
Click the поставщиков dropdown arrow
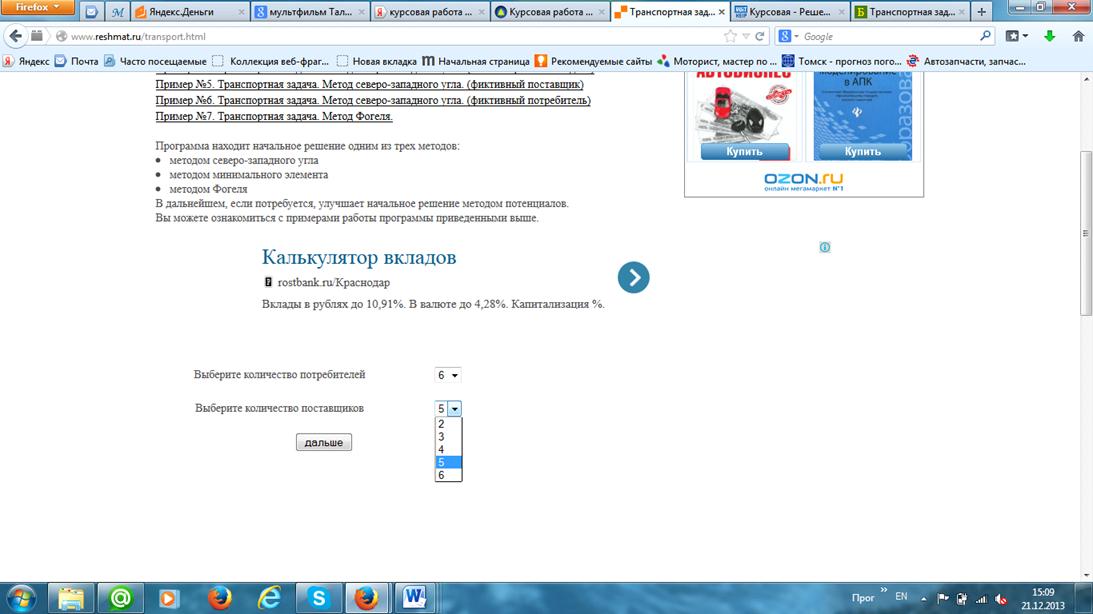coord(454,409)
